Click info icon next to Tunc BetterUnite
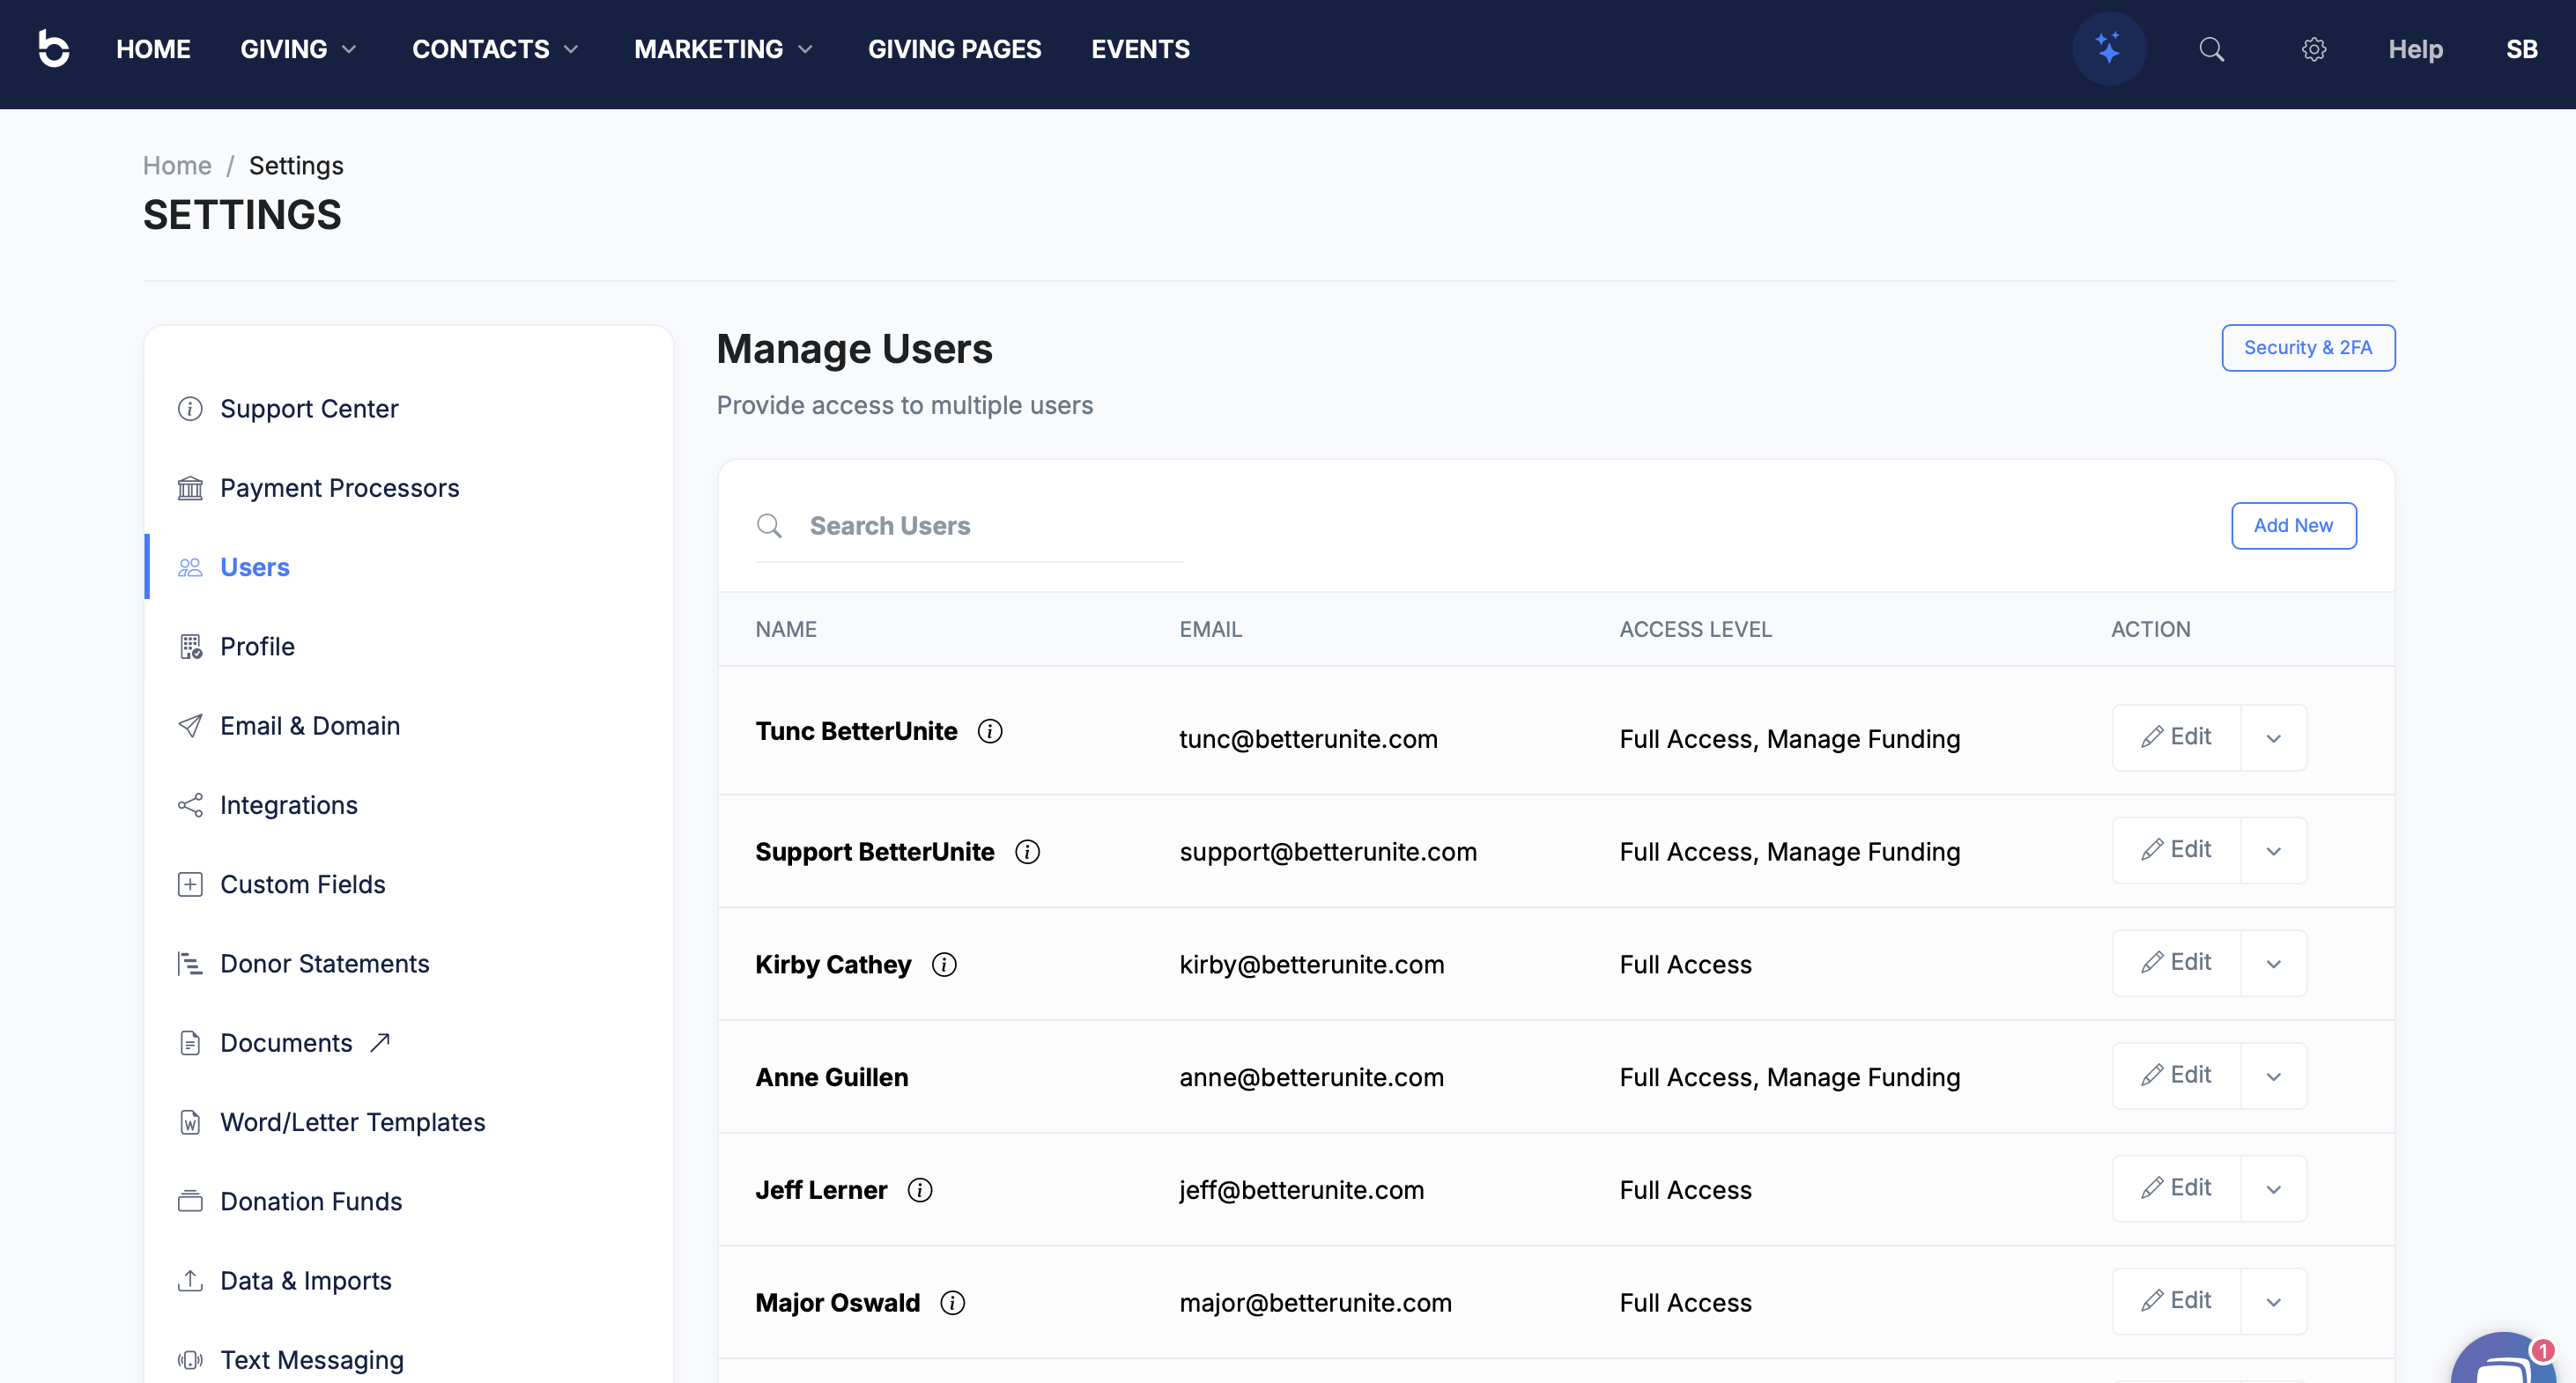Viewport: 2576px width, 1383px height. tap(989, 731)
